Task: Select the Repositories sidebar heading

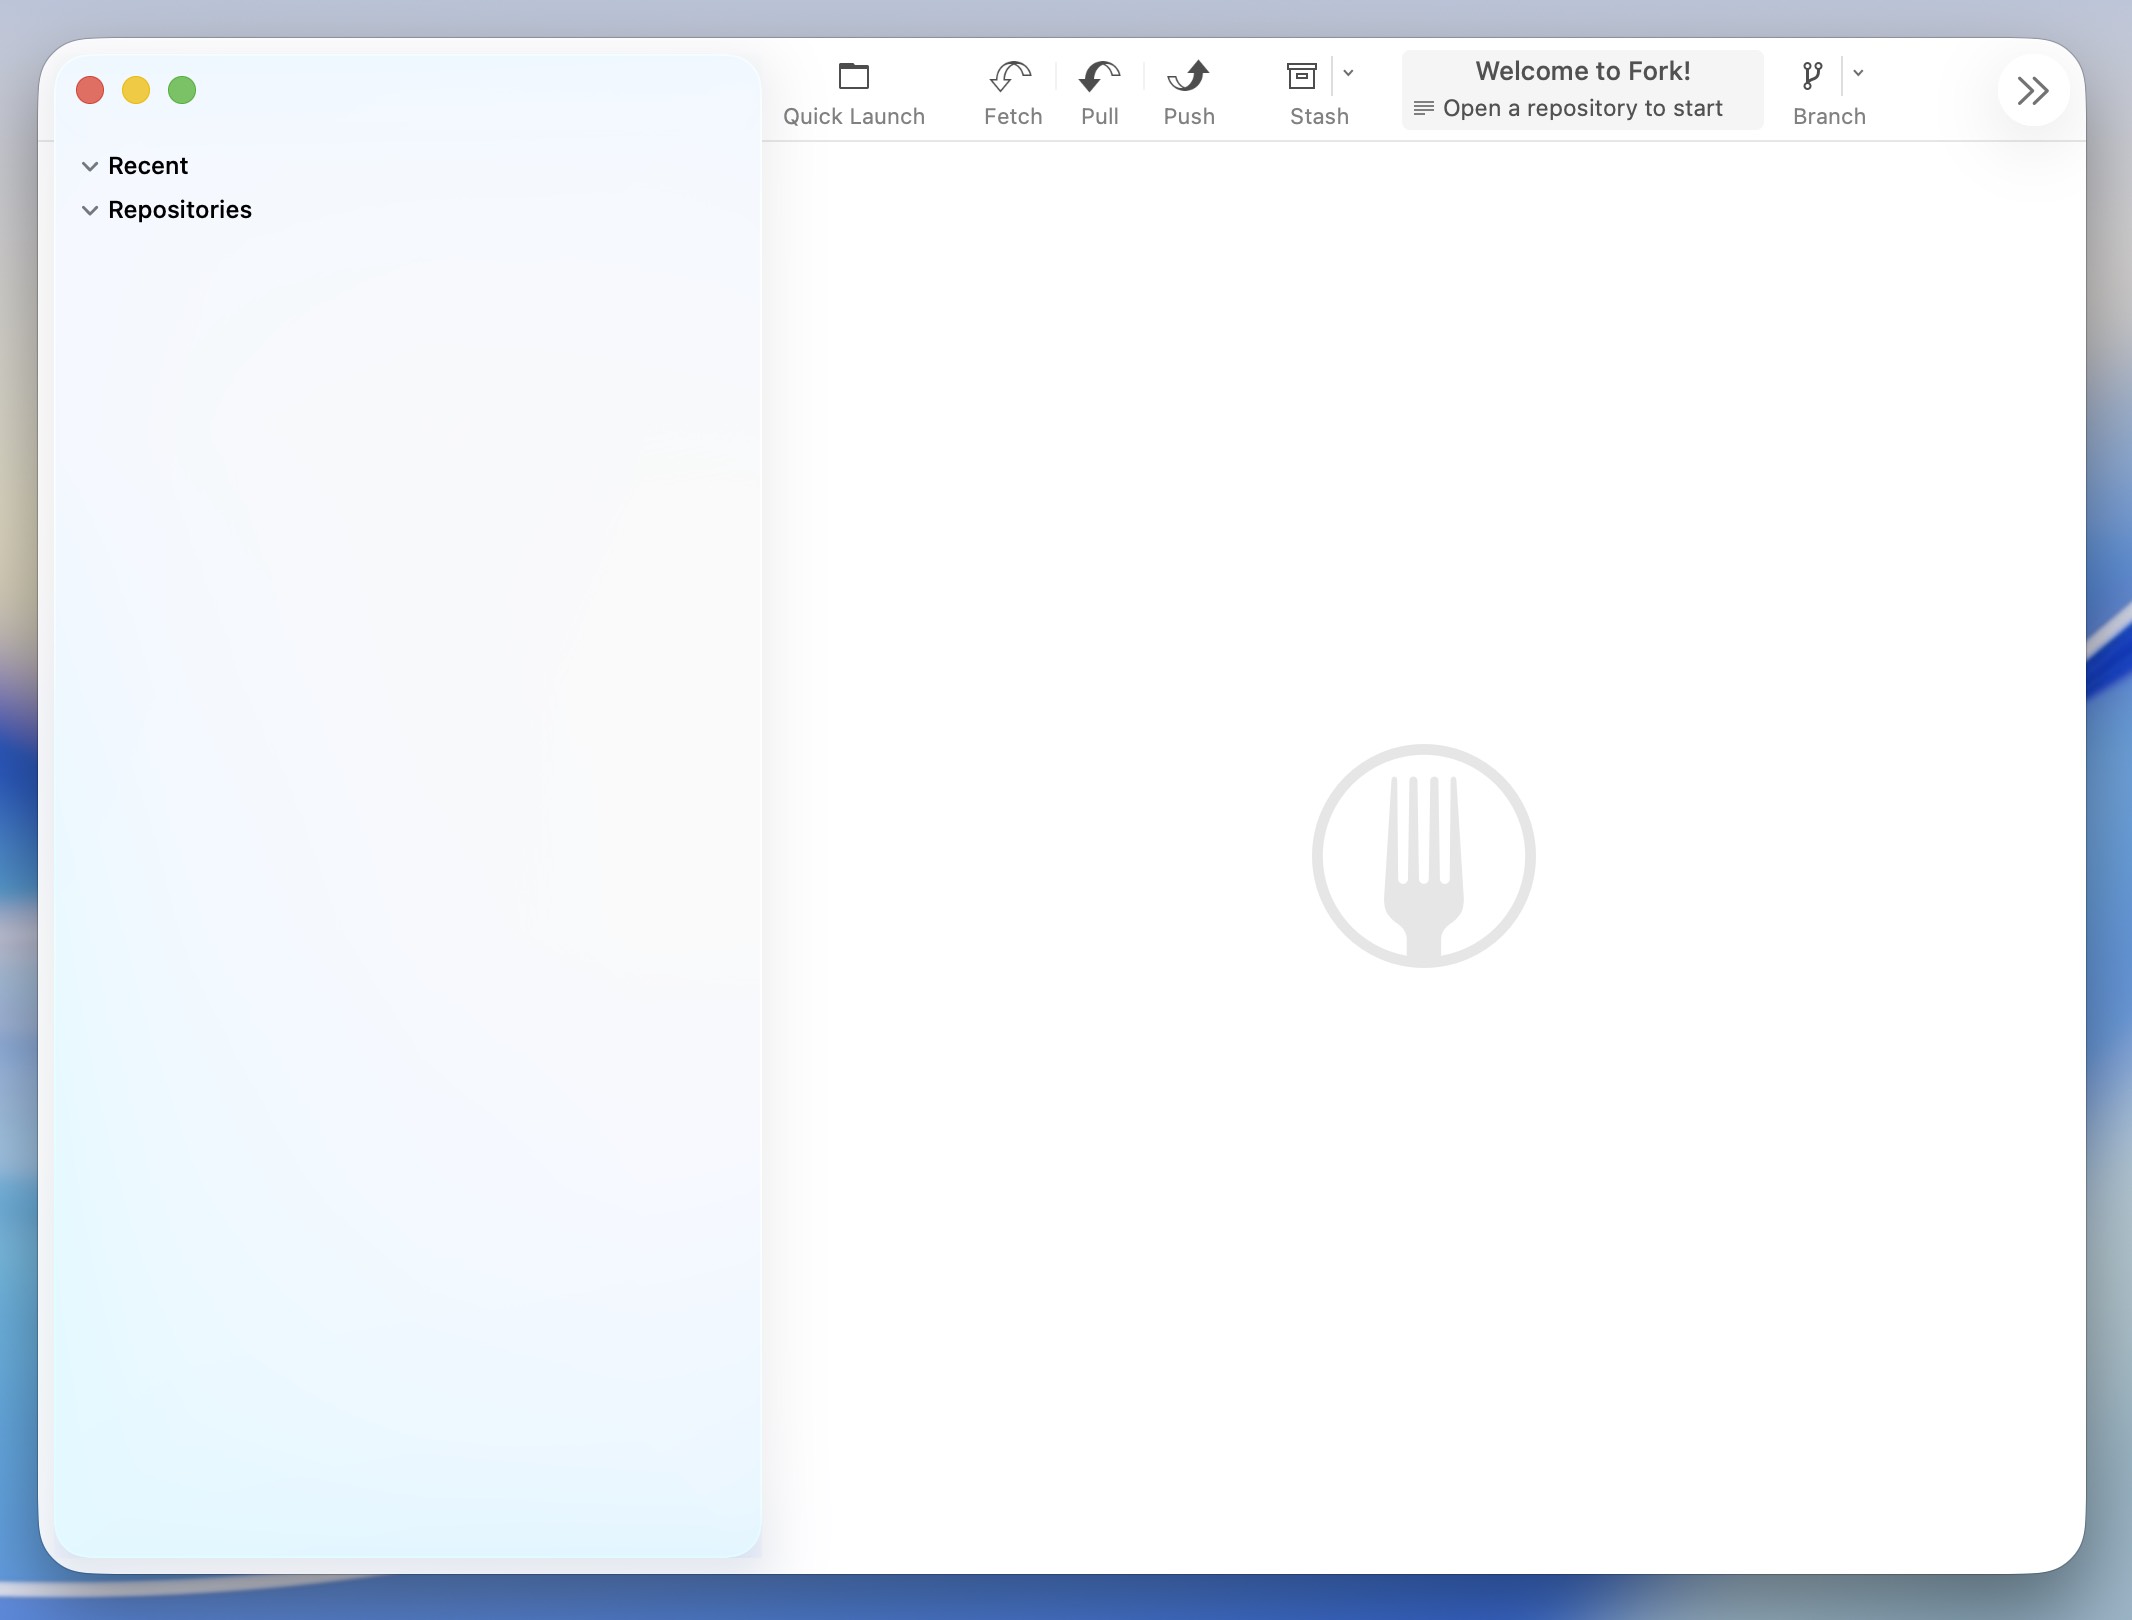Action: [180, 210]
